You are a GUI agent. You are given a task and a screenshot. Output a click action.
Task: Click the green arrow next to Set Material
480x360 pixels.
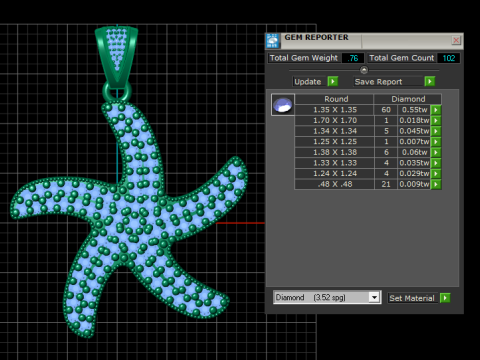[x=445, y=298]
